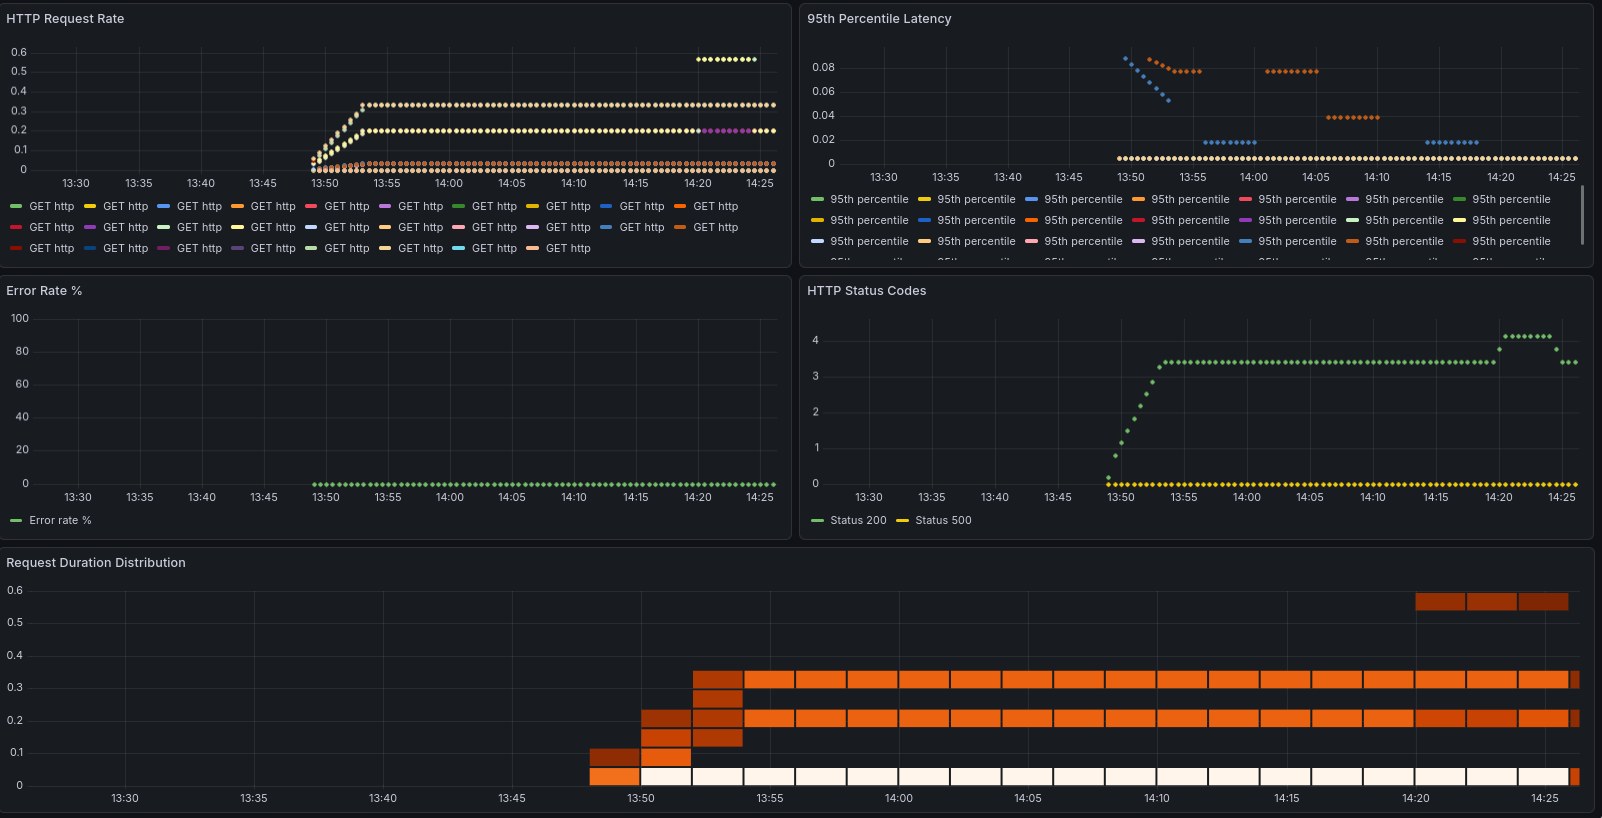This screenshot has width=1602, height=818.
Task: Click the 14:00 axis label on duration heatmap
Action: [x=898, y=798]
